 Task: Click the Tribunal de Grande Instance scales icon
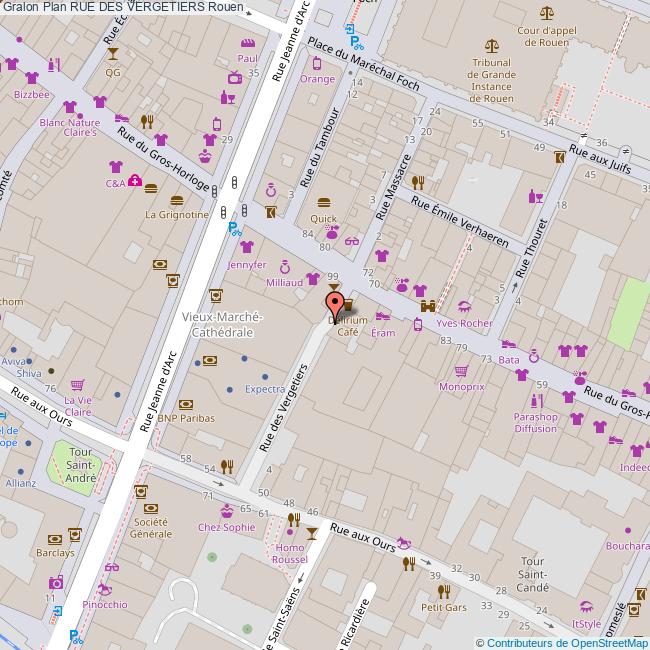pos(491,46)
